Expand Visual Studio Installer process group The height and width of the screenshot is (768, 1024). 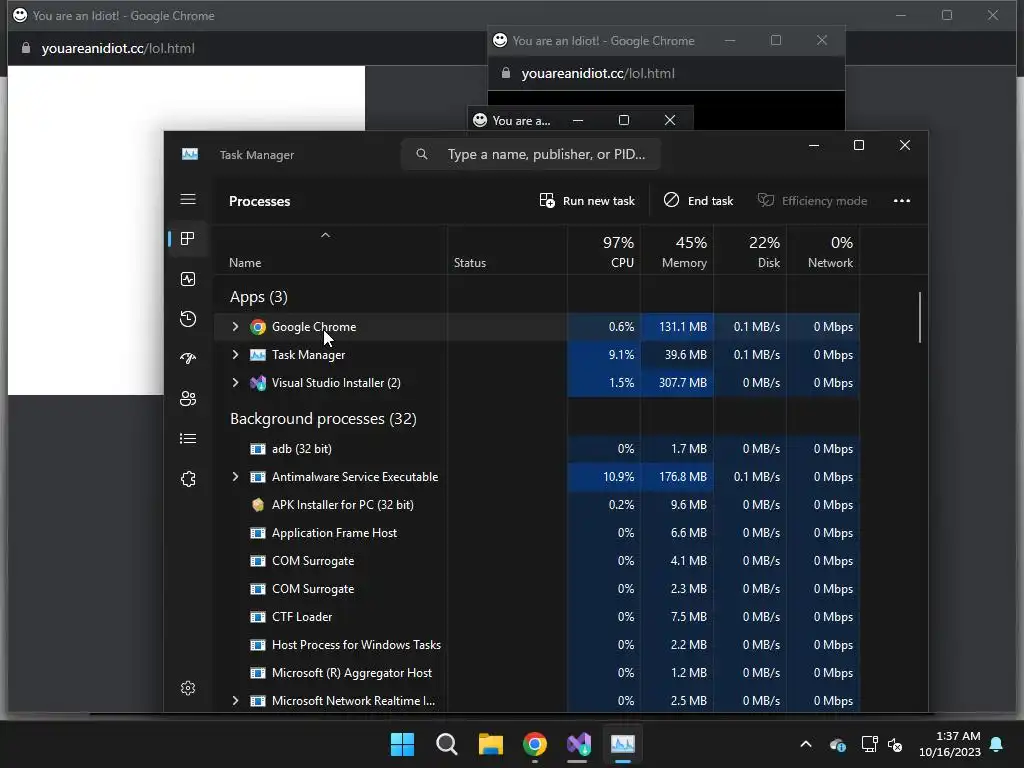pyautogui.click(x=235, y=383)
